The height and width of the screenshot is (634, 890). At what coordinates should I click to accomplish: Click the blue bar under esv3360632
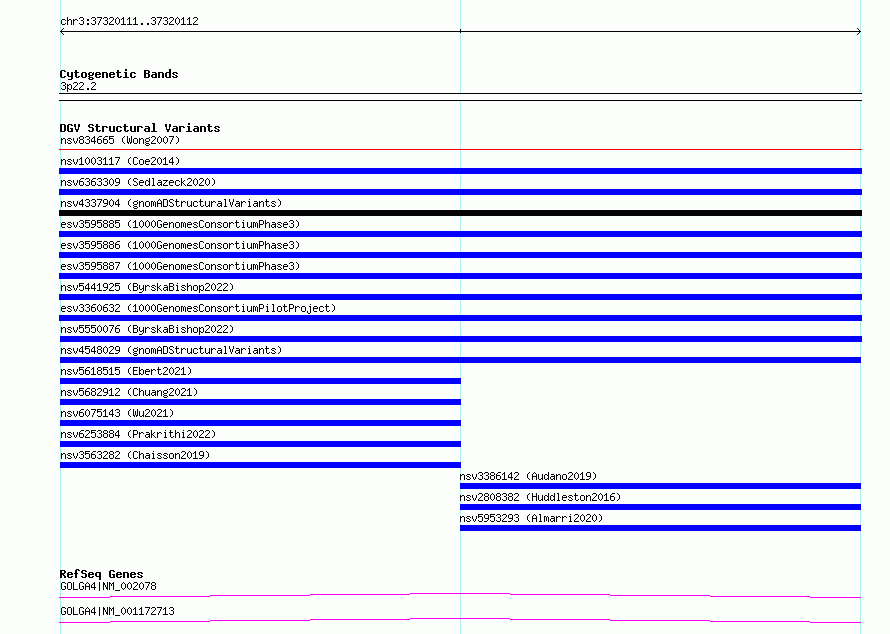[460, 318]
